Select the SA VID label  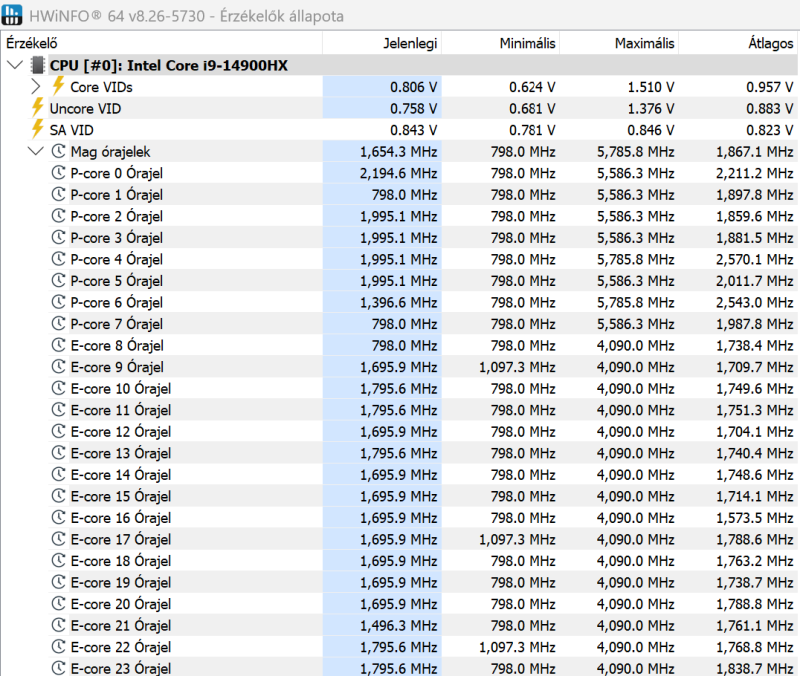click(x=71, y=130)
